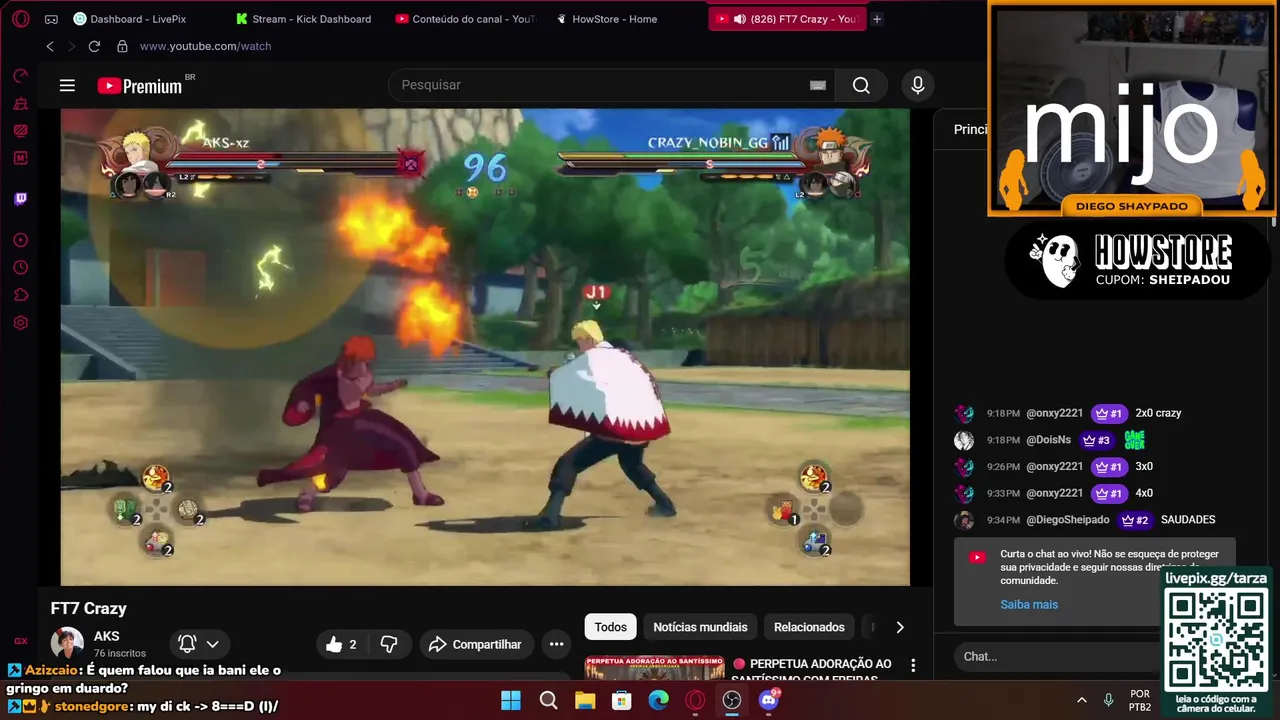Click the Saiba mais link in chat
The width and height of the screenshot is (1280, 720).
[1029, 604]
